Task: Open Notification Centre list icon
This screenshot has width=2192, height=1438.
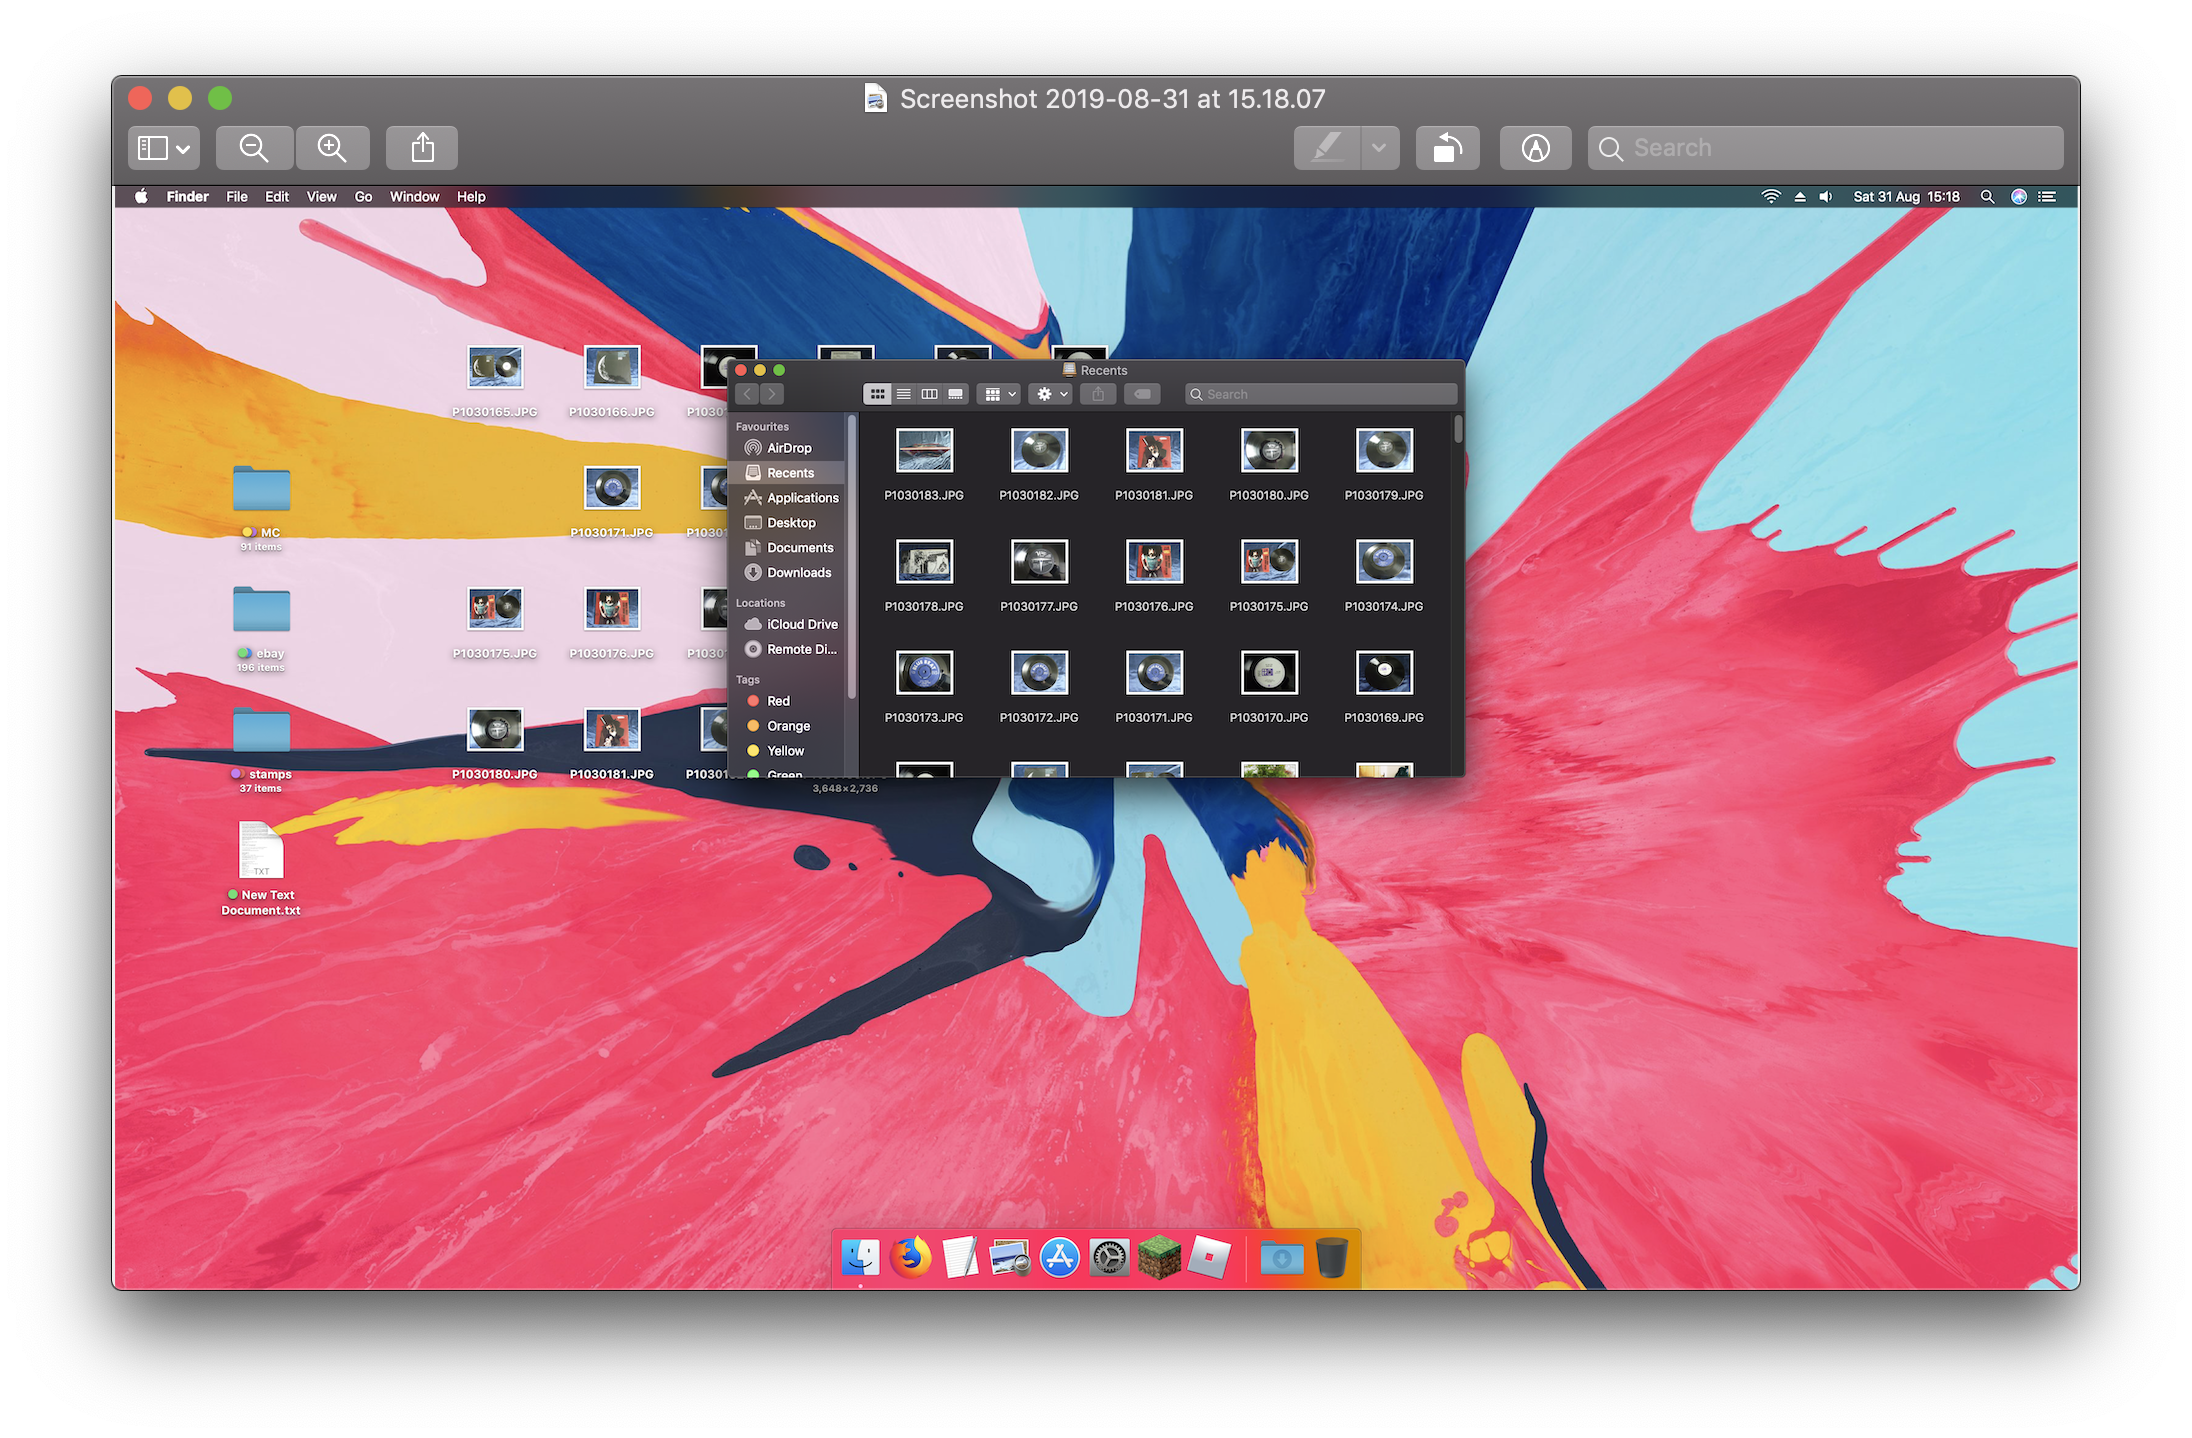Action: [x=2047, y=197]
